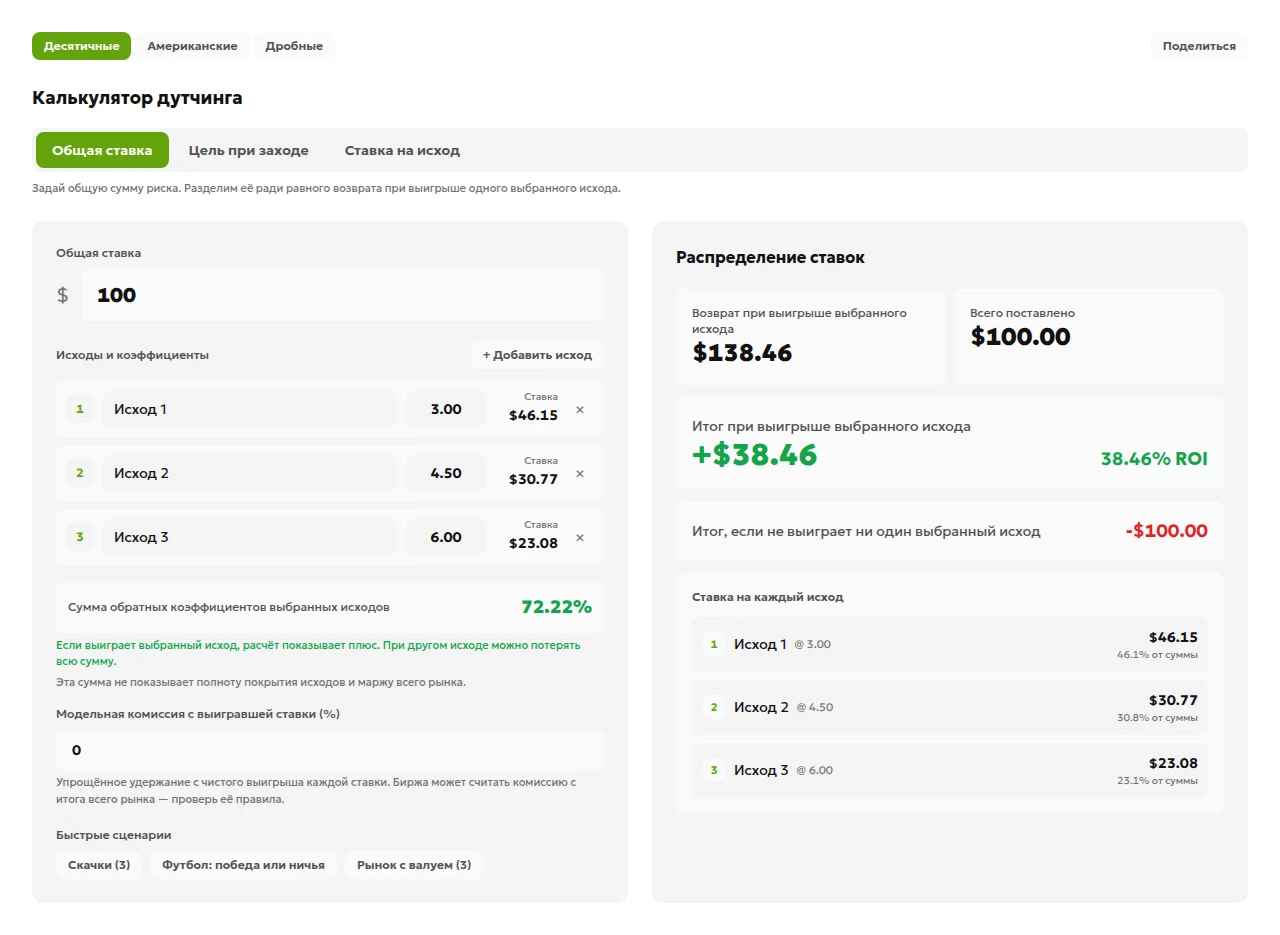This screenshot has height=935, width=1280.
Task: Remove Исход 2 with its × icon
Action: click(580, 474)
